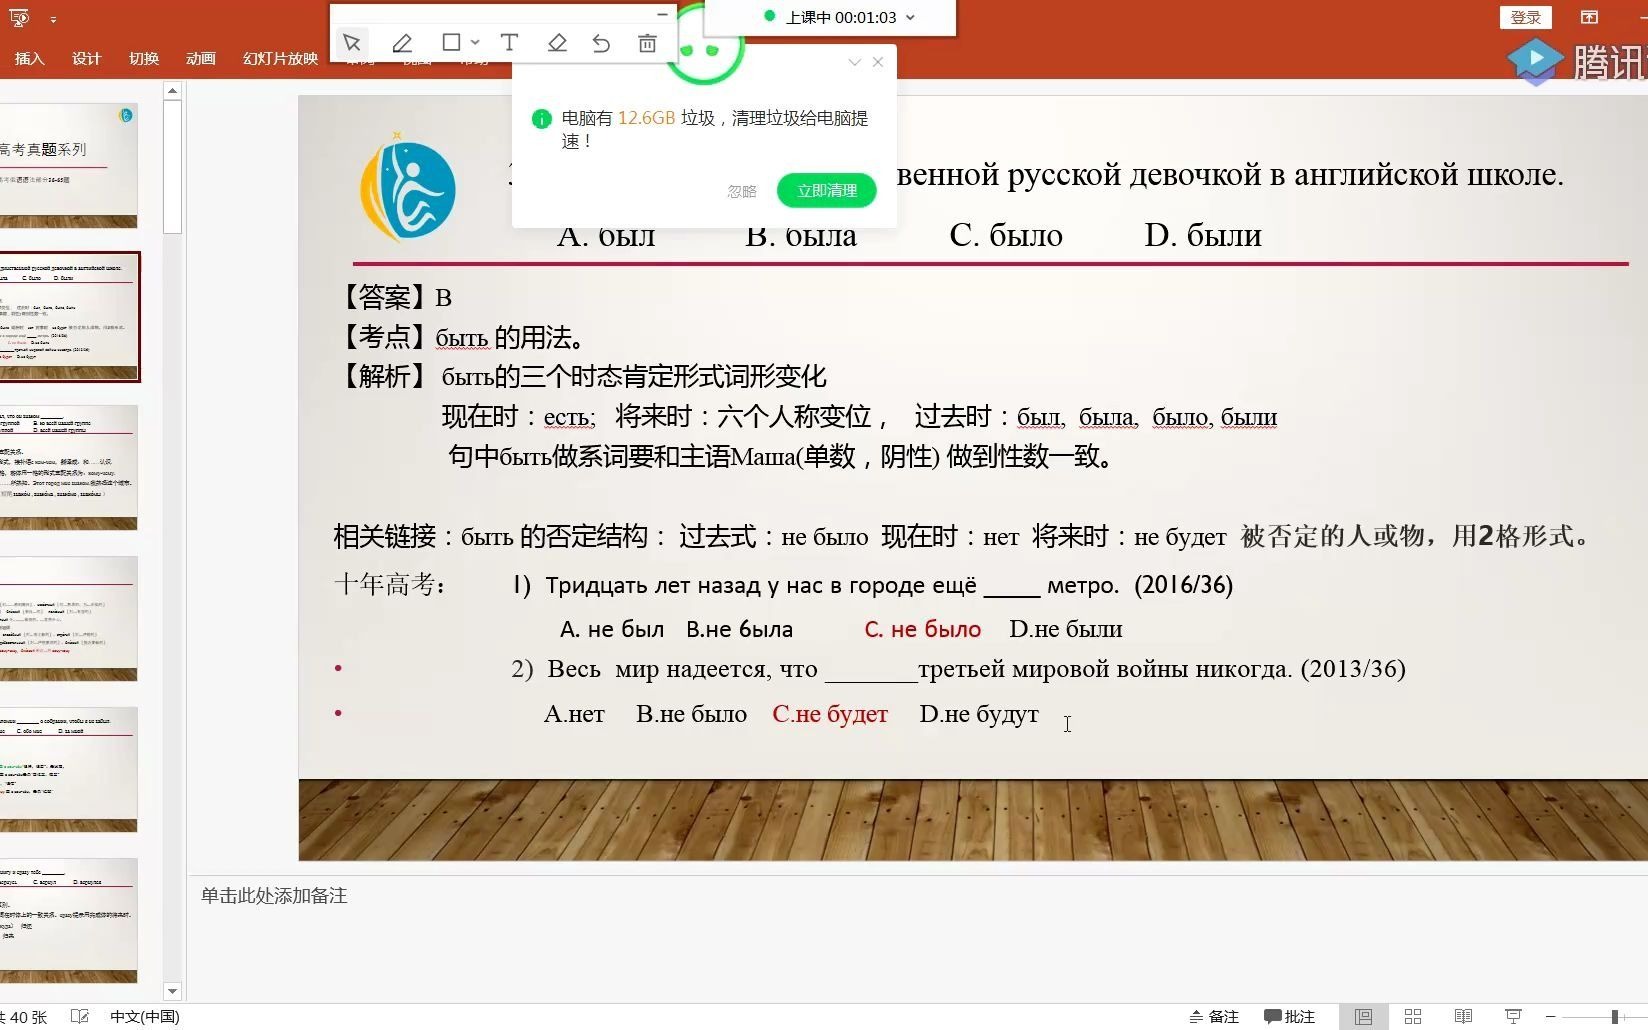
Task: Click the 十年高考 label on slide
Action: point(390,585)
